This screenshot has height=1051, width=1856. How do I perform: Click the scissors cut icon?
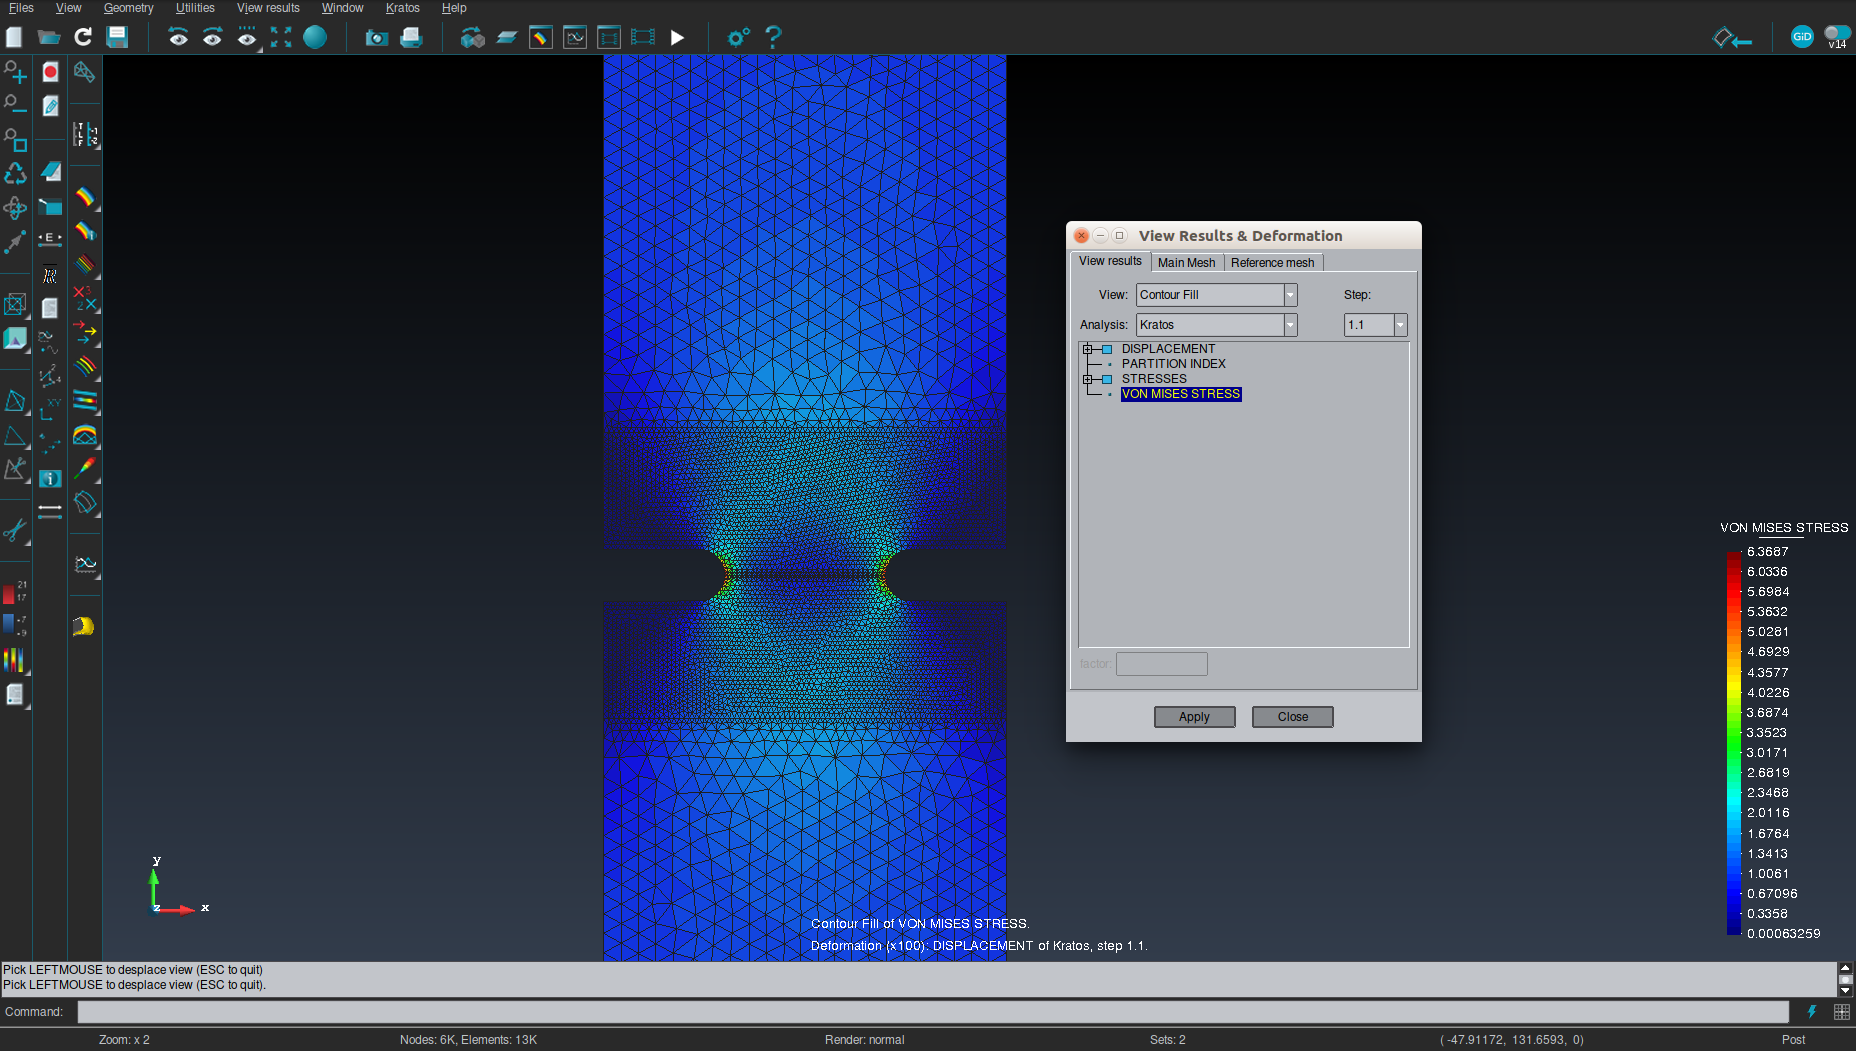15,530
